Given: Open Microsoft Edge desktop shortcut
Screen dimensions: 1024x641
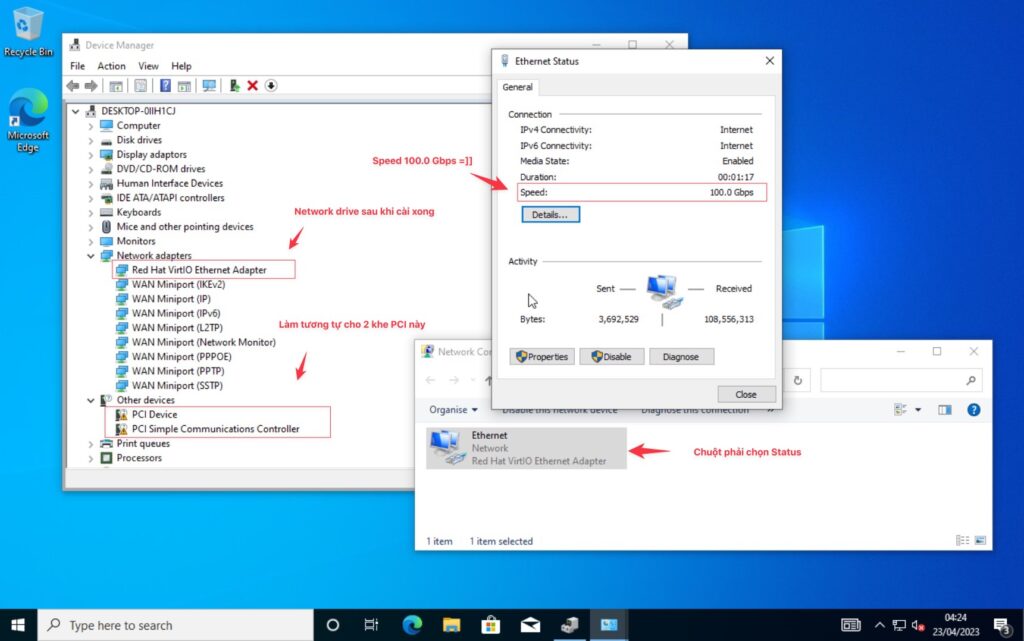Looking at the screenshot, I should [27, 121].
